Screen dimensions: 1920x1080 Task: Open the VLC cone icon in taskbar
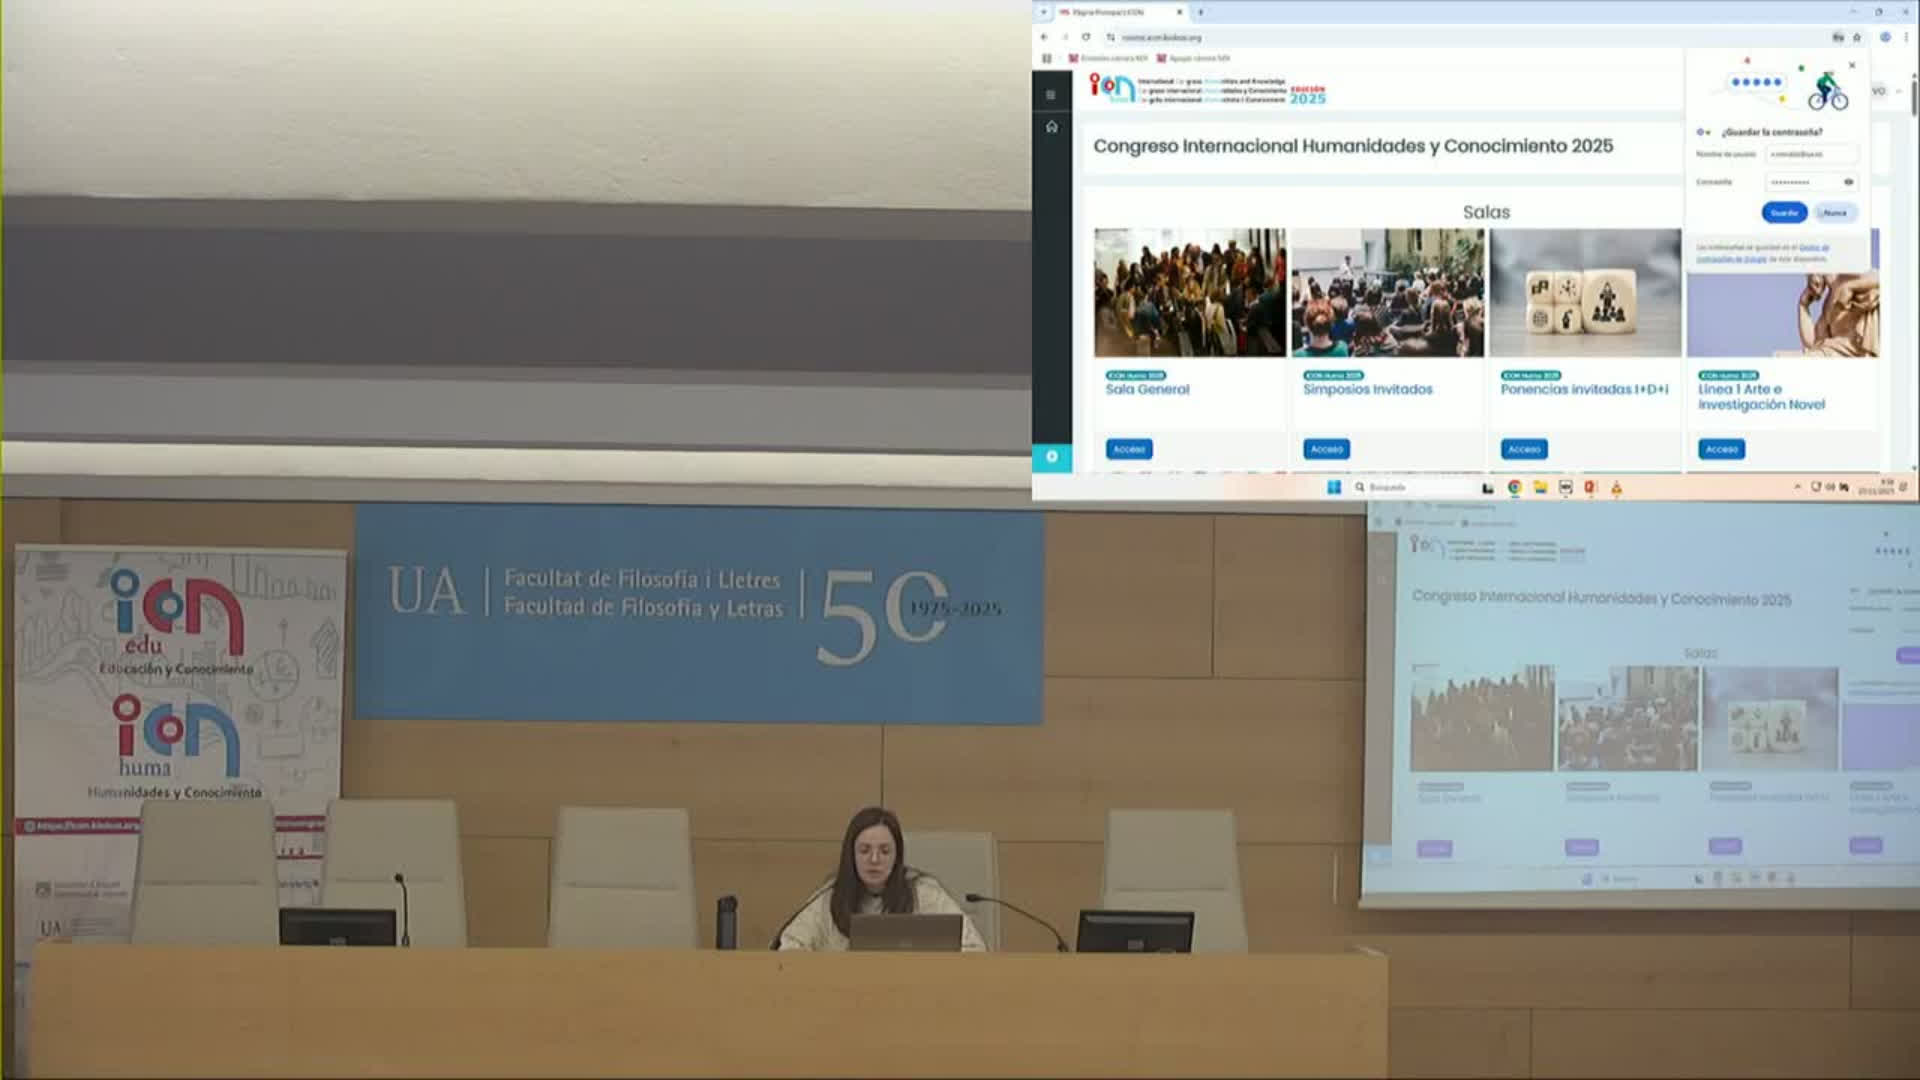1616,487
